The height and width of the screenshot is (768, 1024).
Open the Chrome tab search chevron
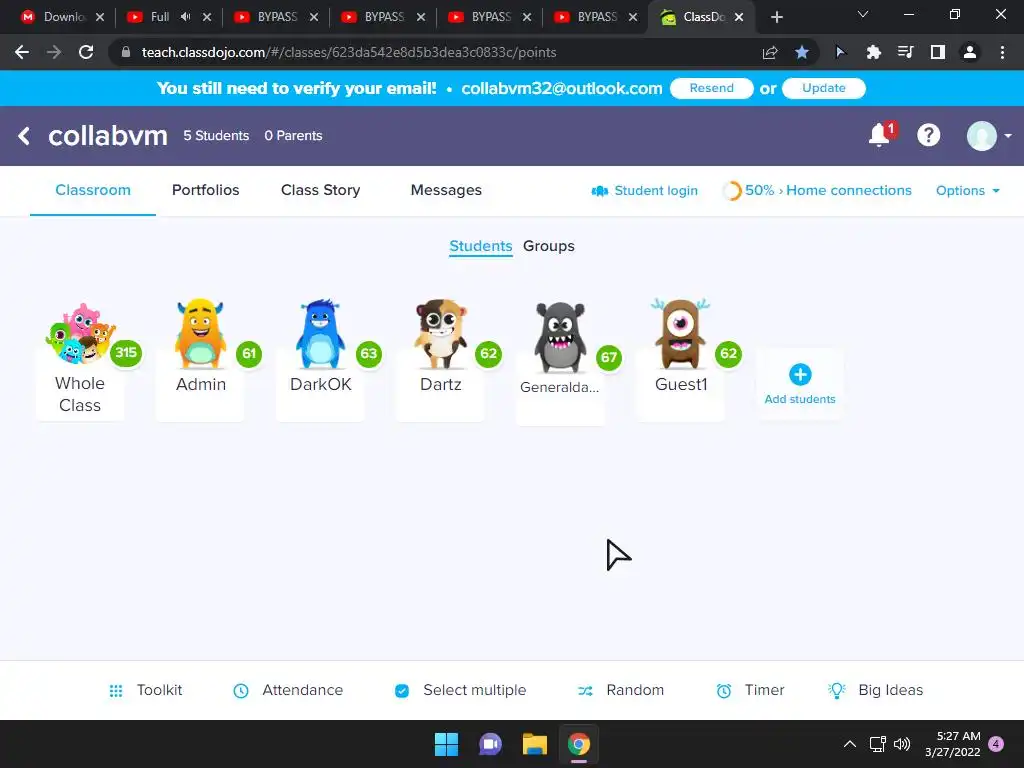pos(863,14)
